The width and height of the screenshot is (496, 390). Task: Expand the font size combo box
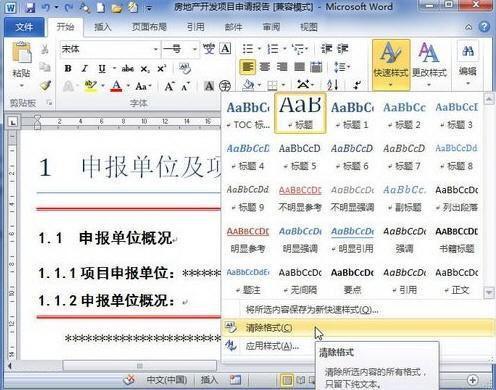click(x=195, y=50)
